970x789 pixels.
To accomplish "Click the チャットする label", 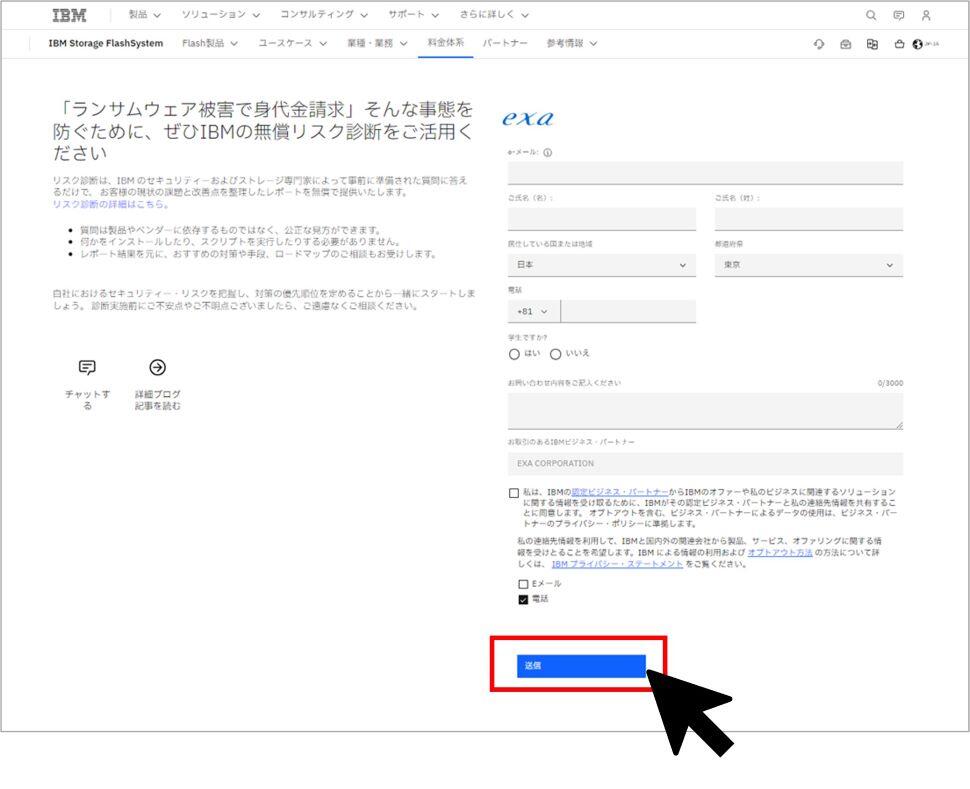I will pos(87,400).
